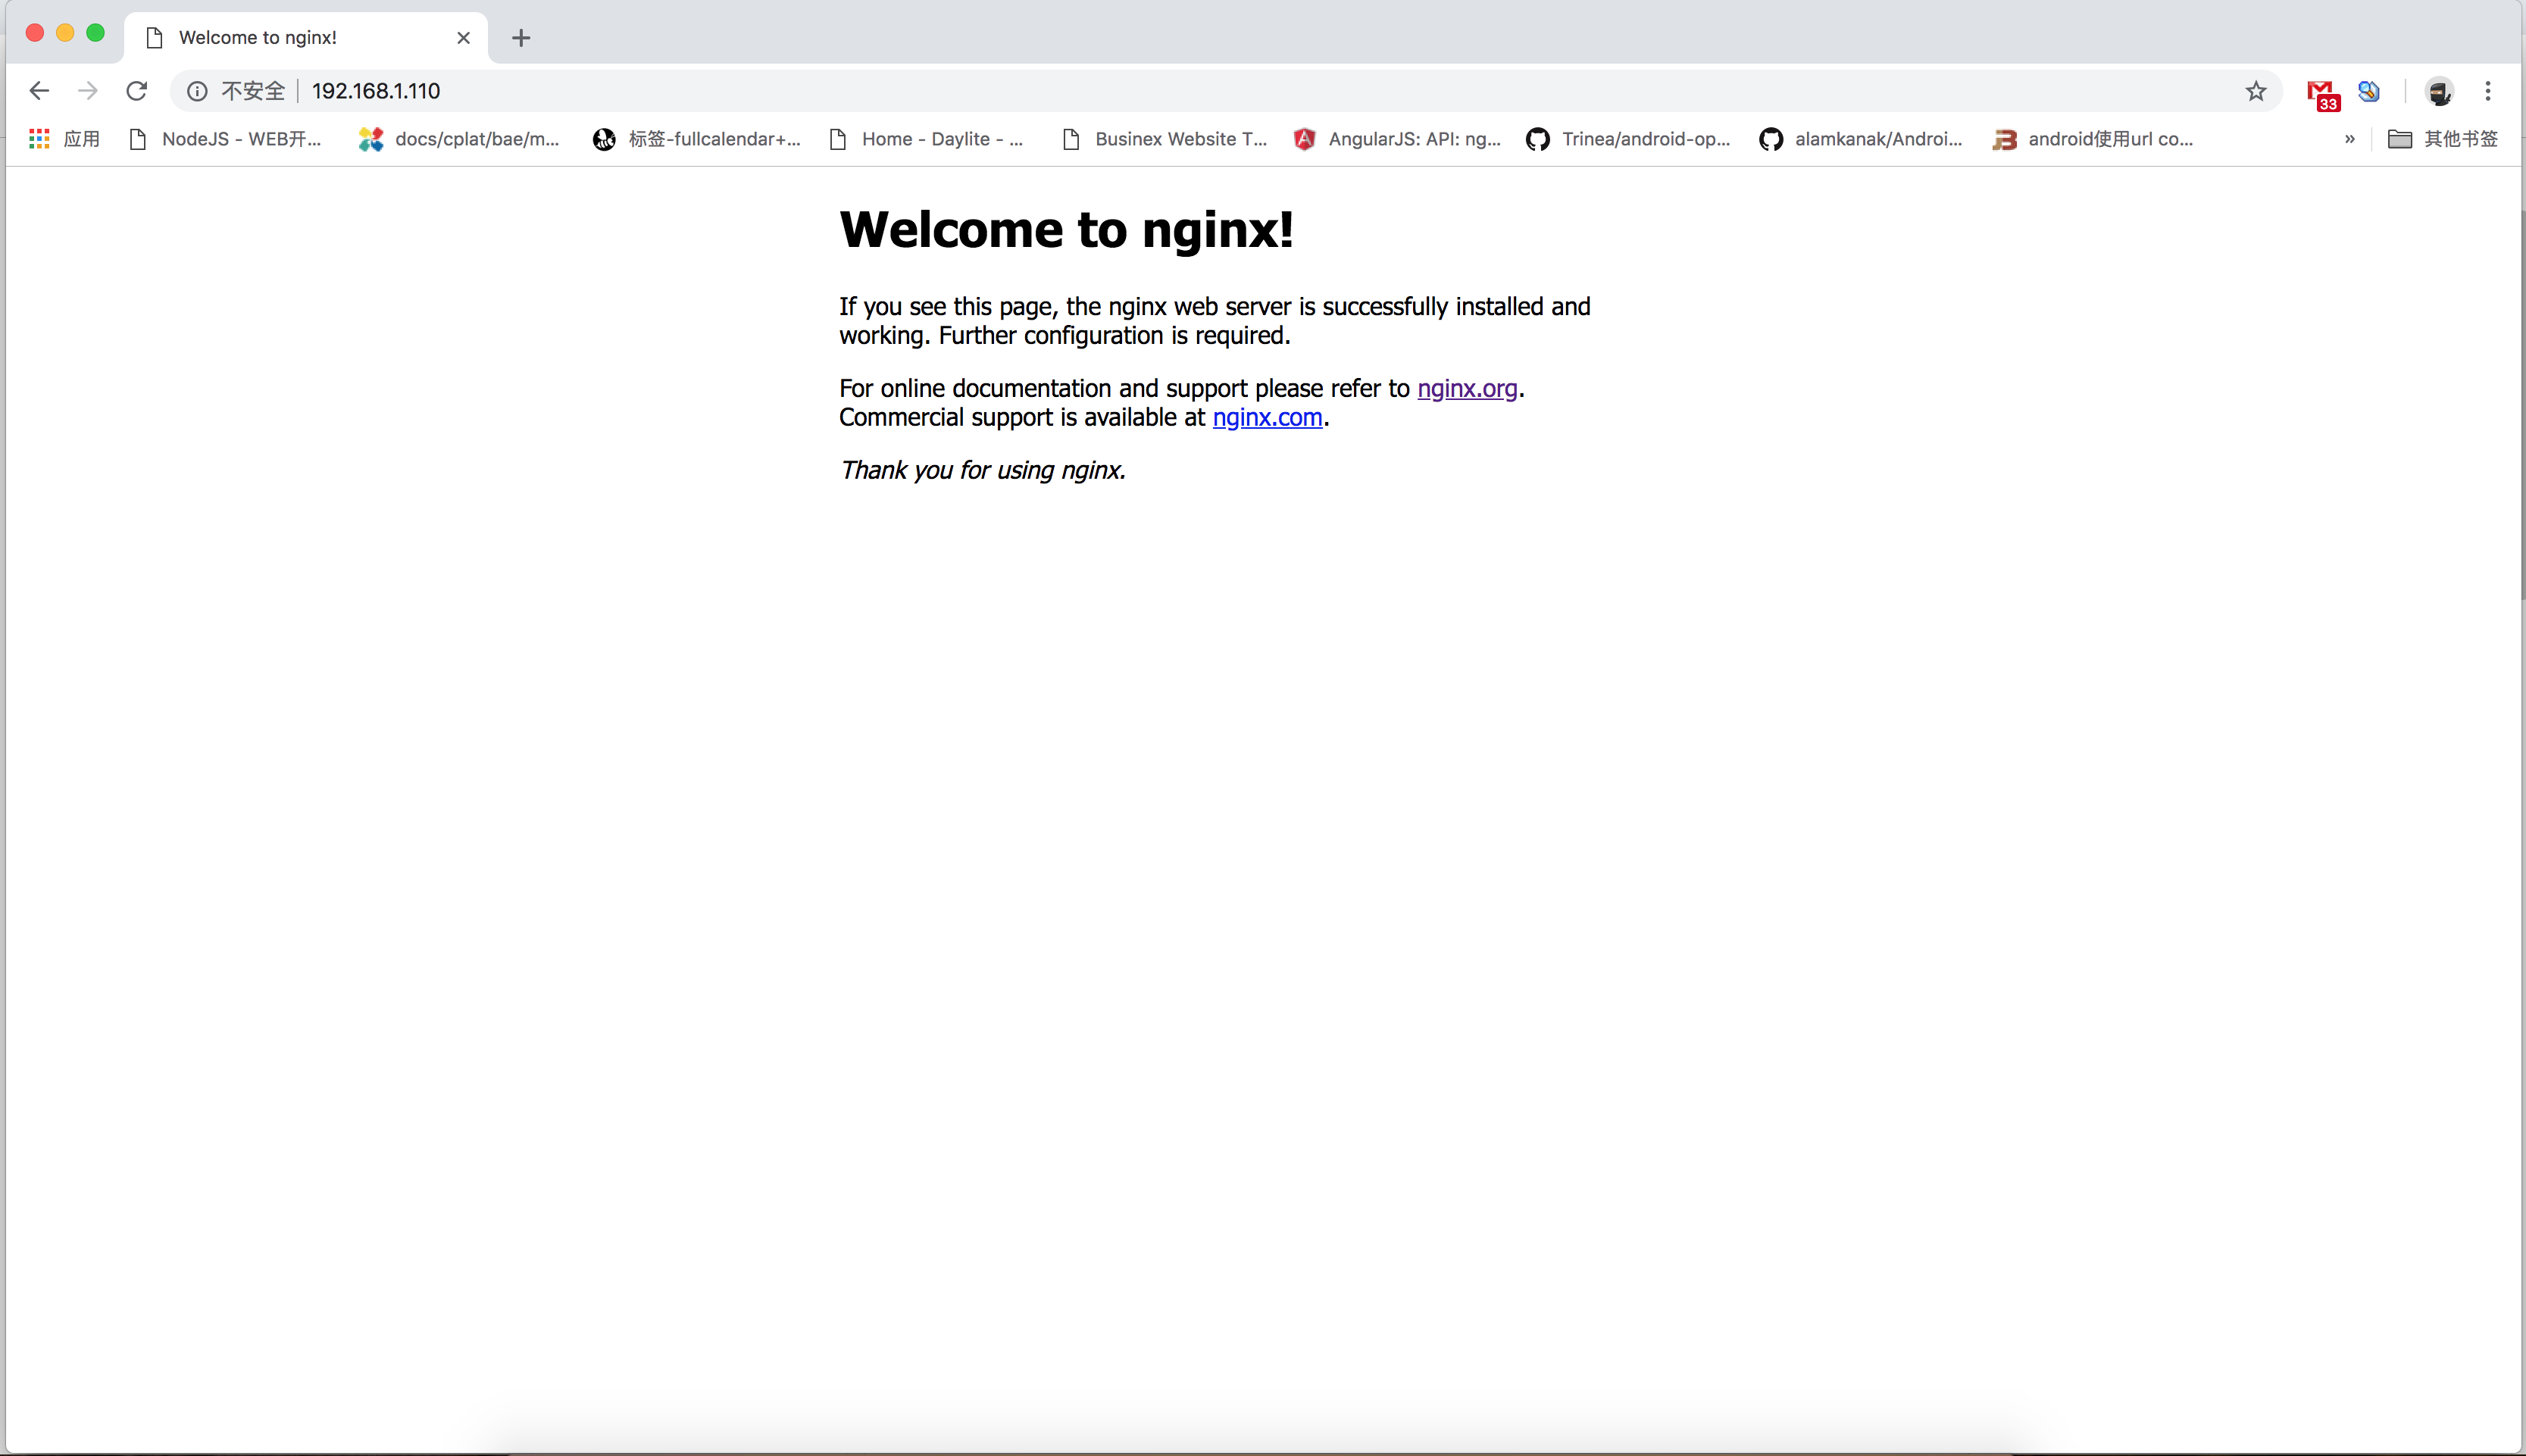Click the forward navigation arrow

pos(88,91)
